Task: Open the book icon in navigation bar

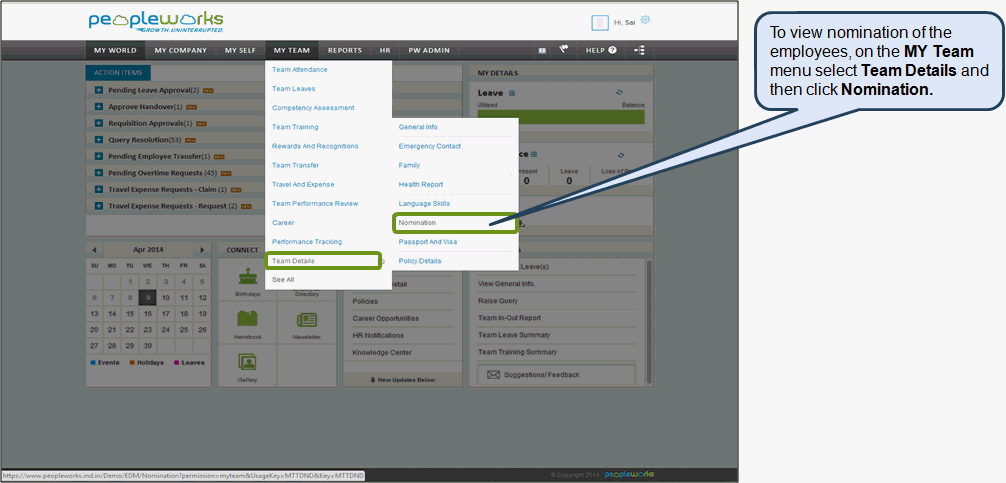Action: 542,51
